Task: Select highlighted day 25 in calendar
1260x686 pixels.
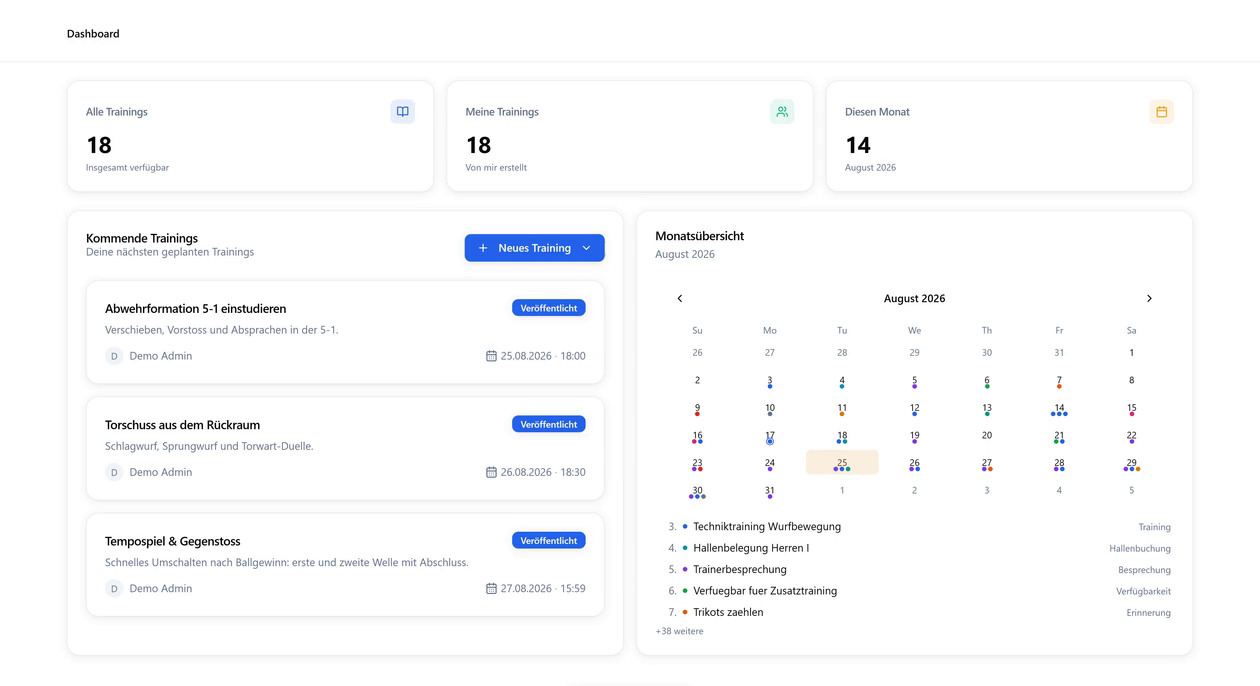Action: [x=842, y=463]
